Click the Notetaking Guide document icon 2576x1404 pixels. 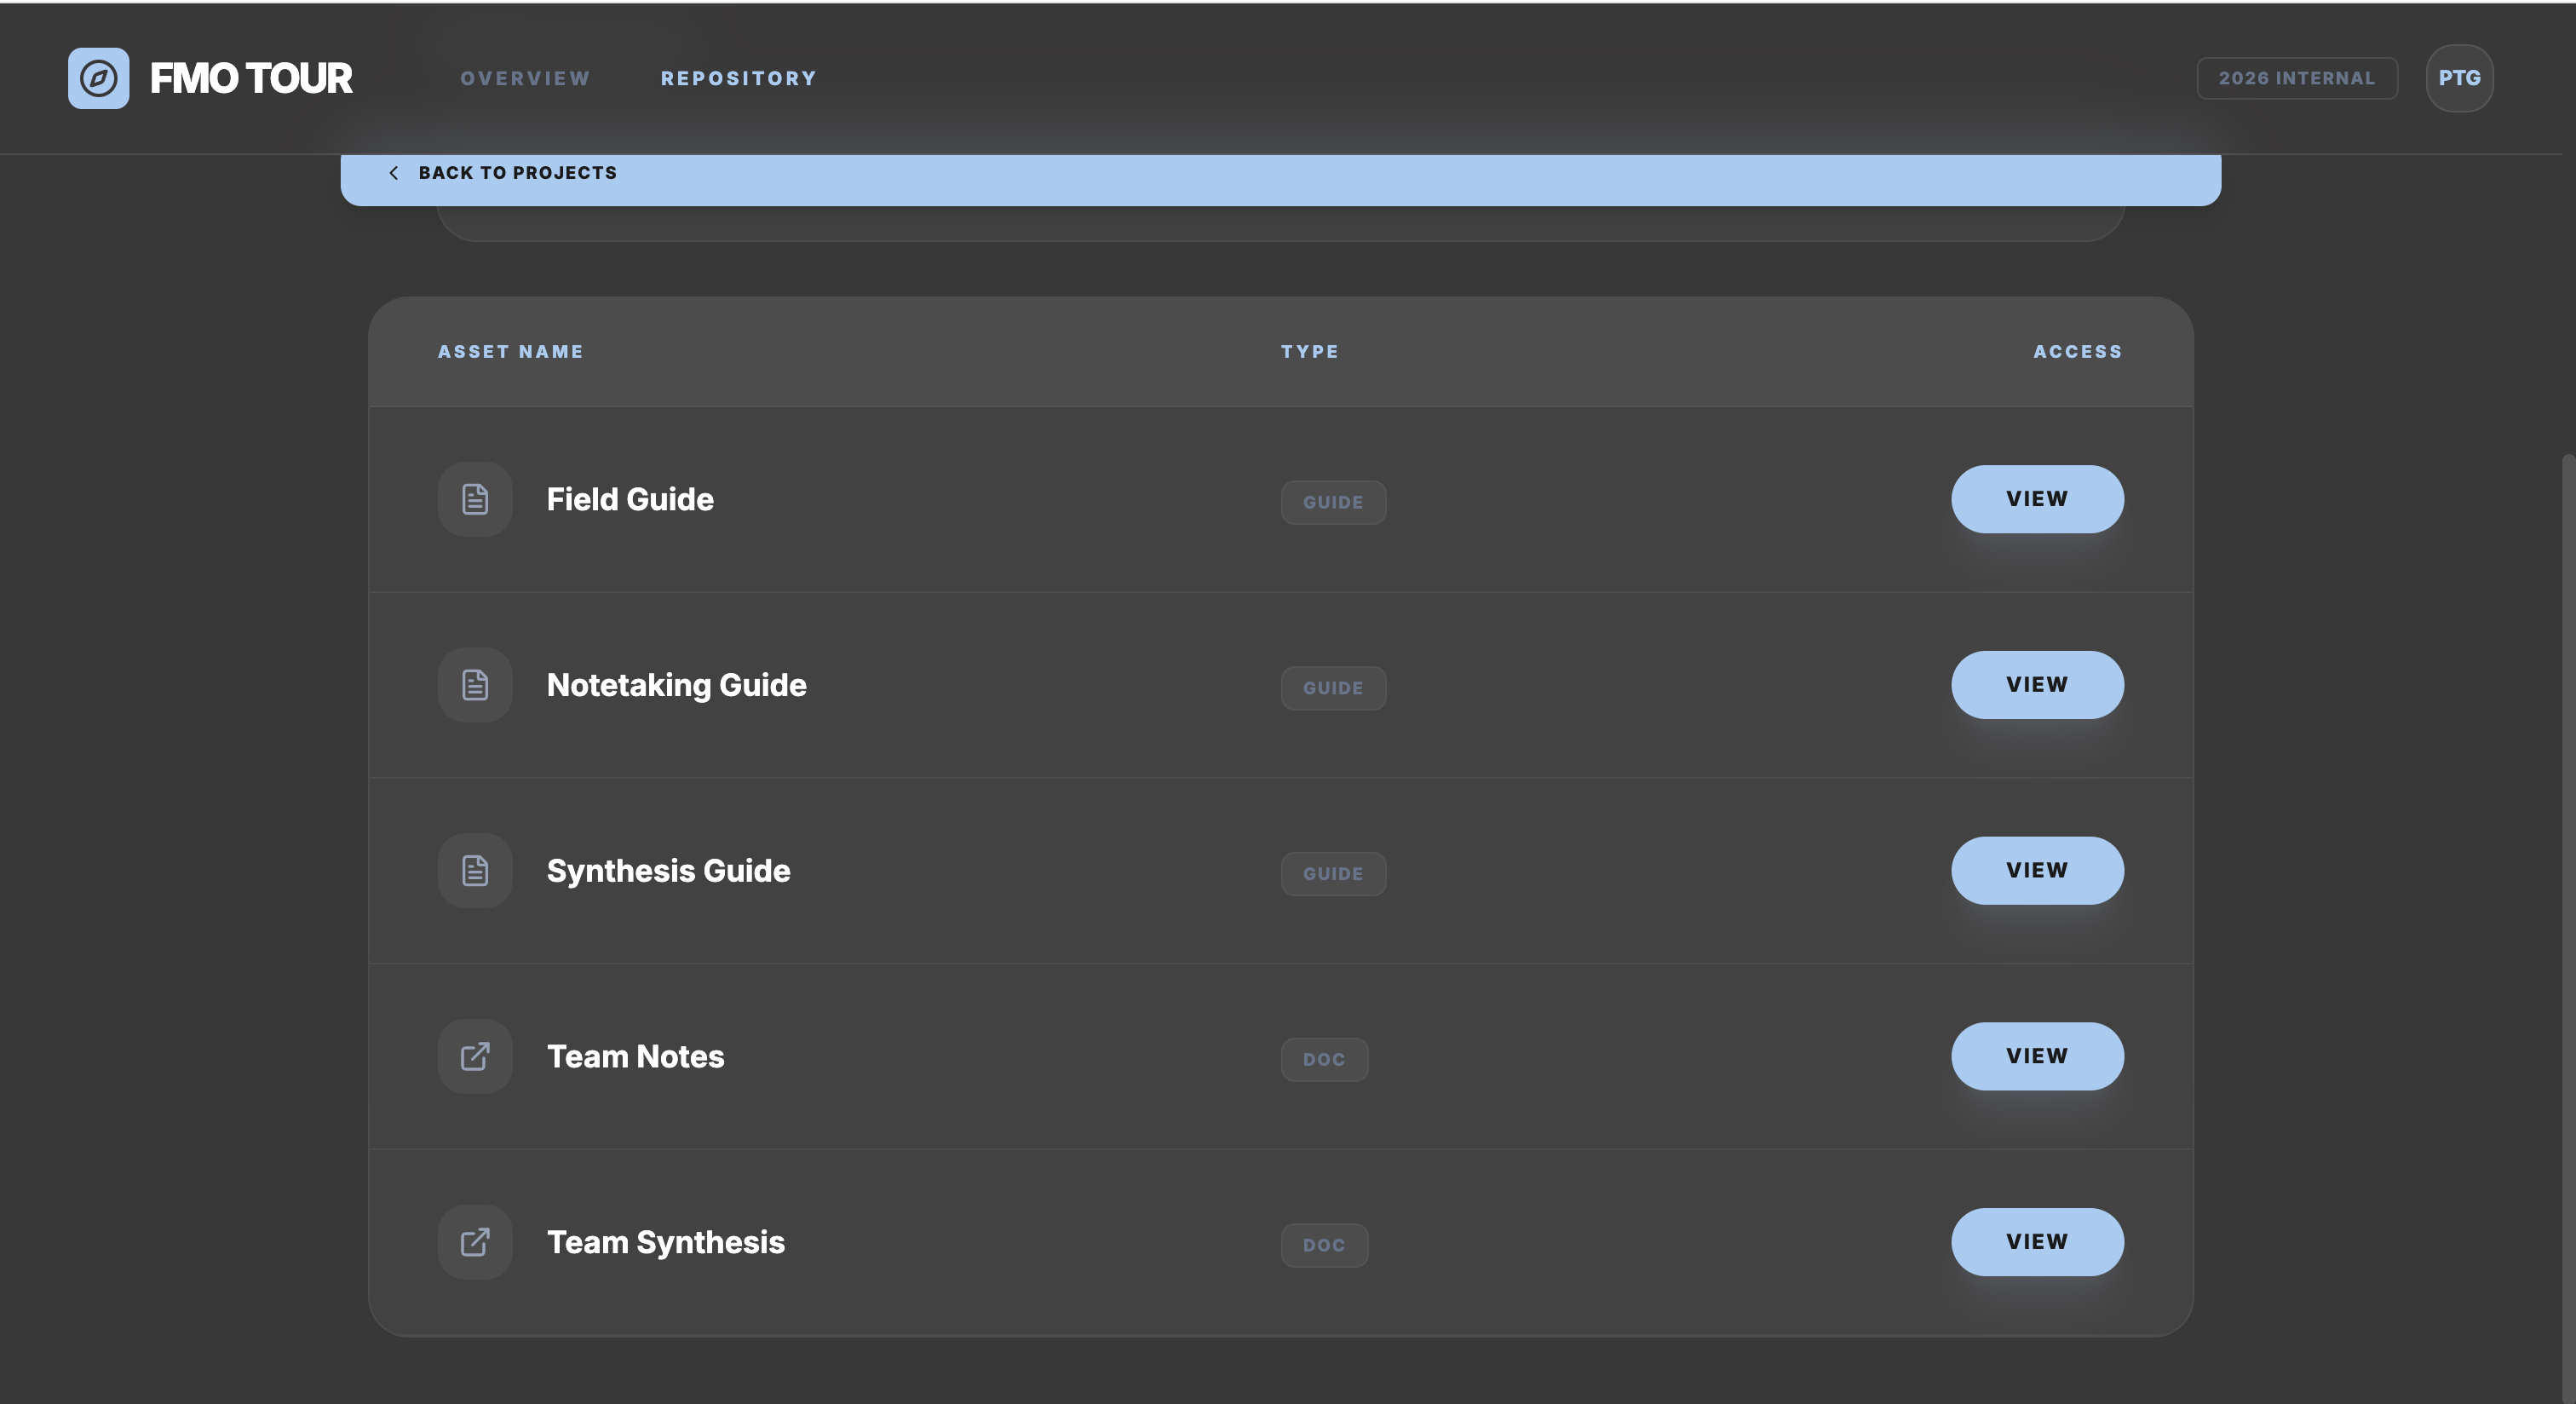(x=475, y=685)
